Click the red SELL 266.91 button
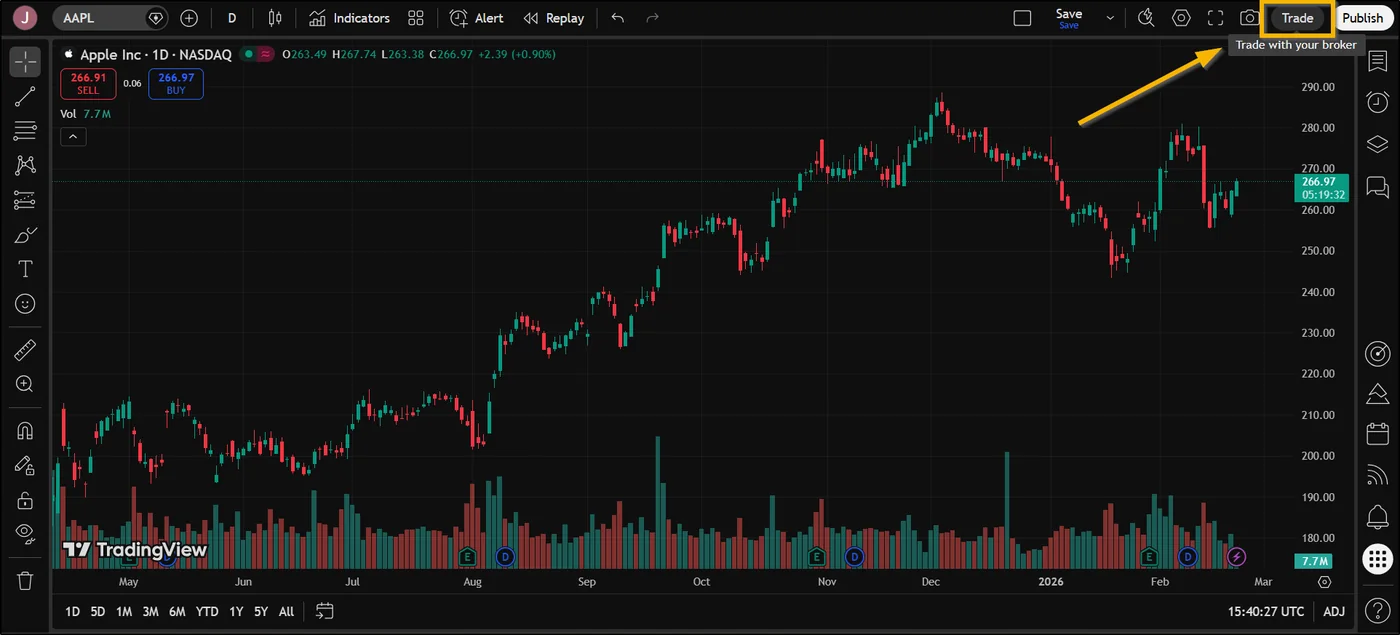Image resolution: width=1400 pixels, height=635 pixels. coord(88,84)
